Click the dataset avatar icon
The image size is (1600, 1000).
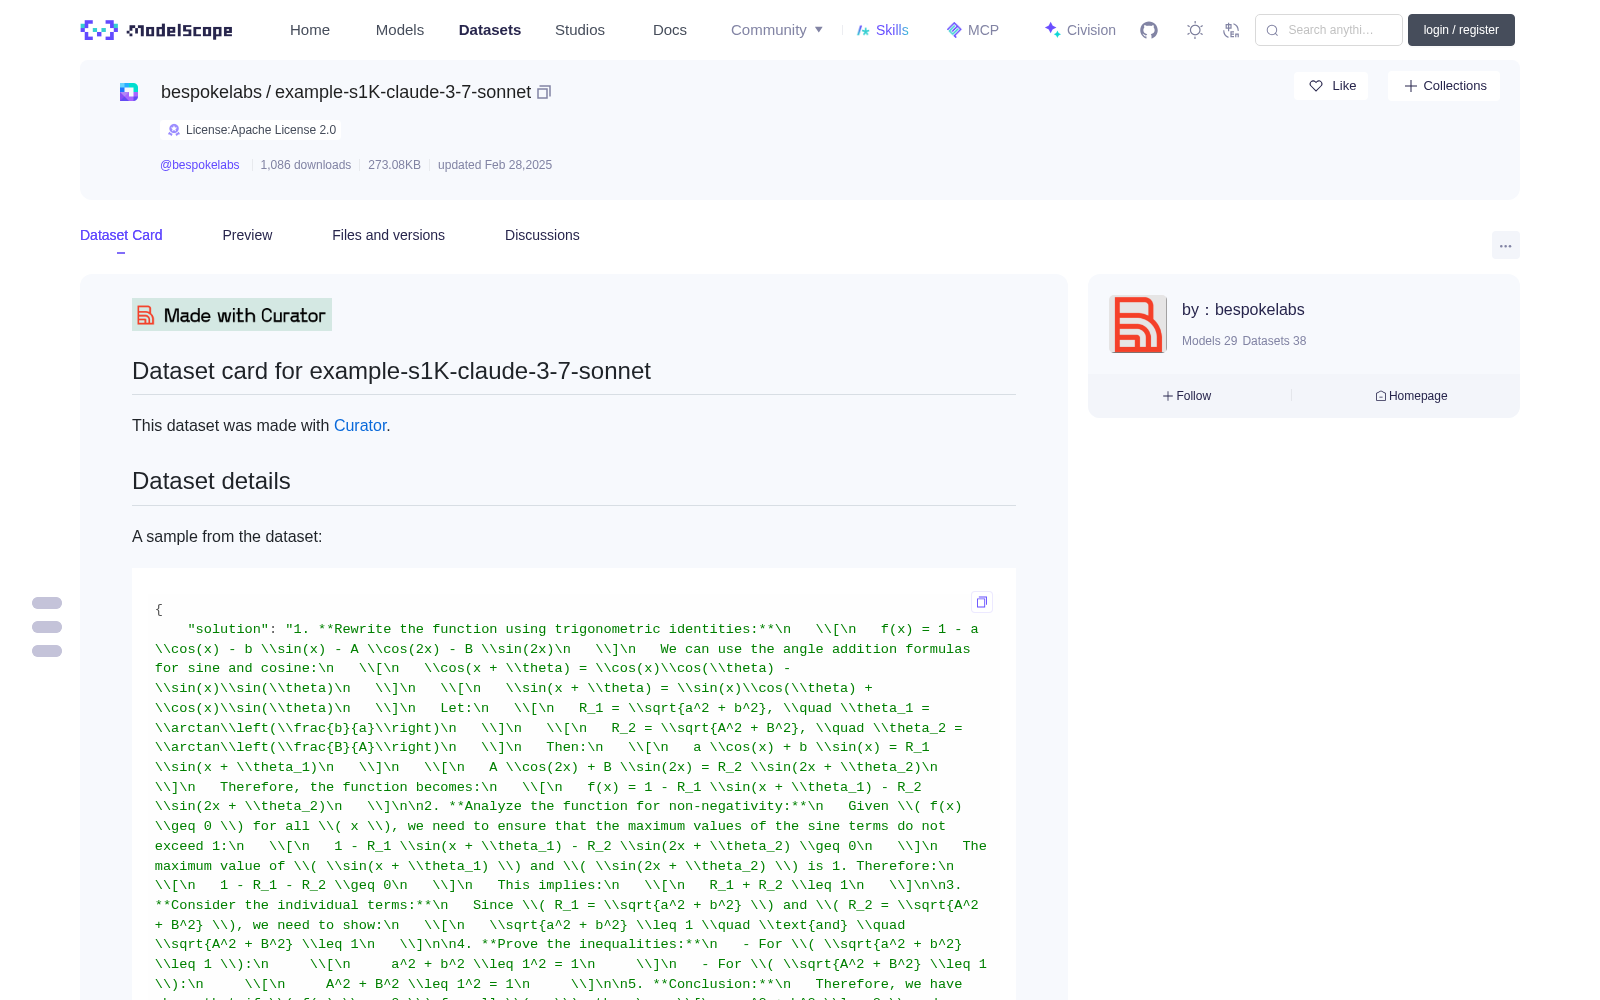click(129, 92)
